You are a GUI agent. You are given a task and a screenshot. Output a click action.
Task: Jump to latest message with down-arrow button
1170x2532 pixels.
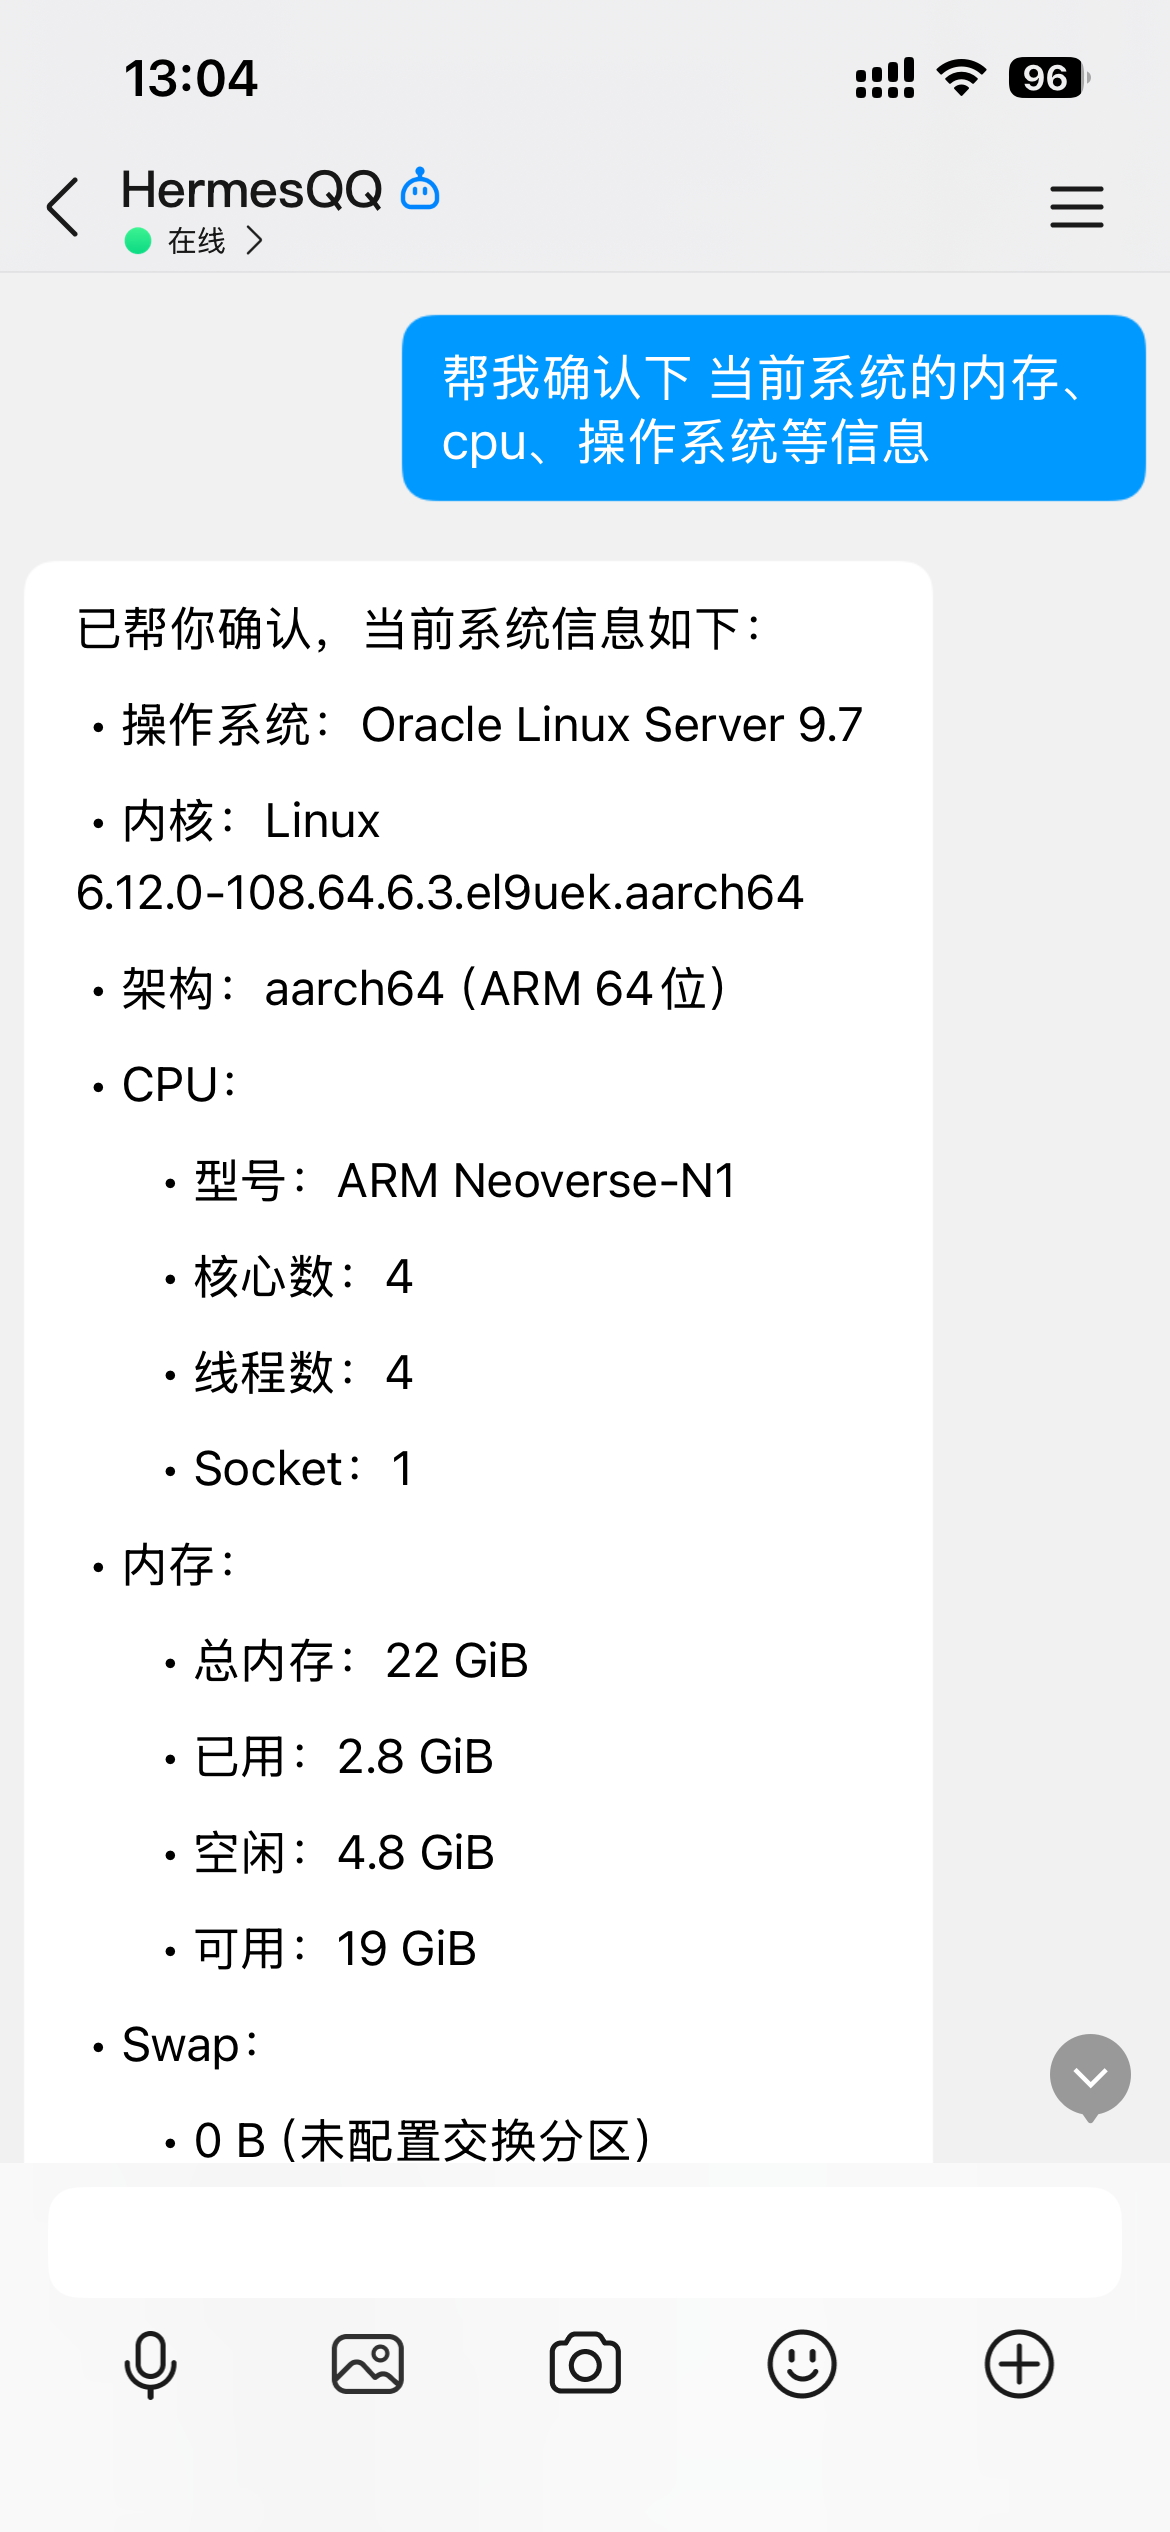coord(1090,2076)
